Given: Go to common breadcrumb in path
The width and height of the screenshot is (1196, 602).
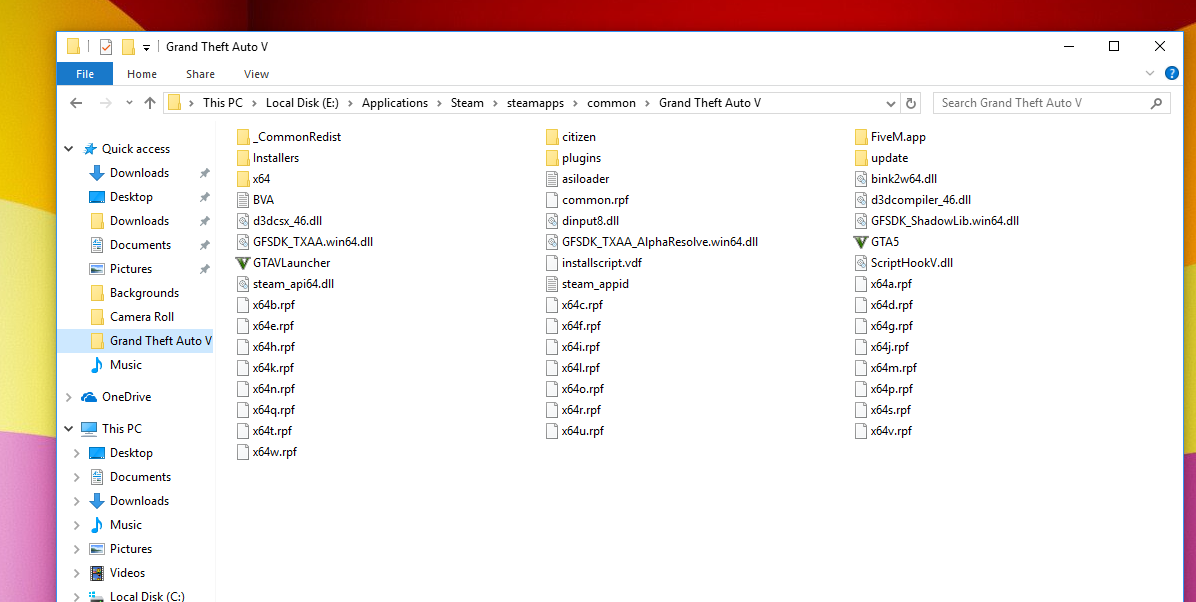Looking at the screenshot, I should 612,103.
